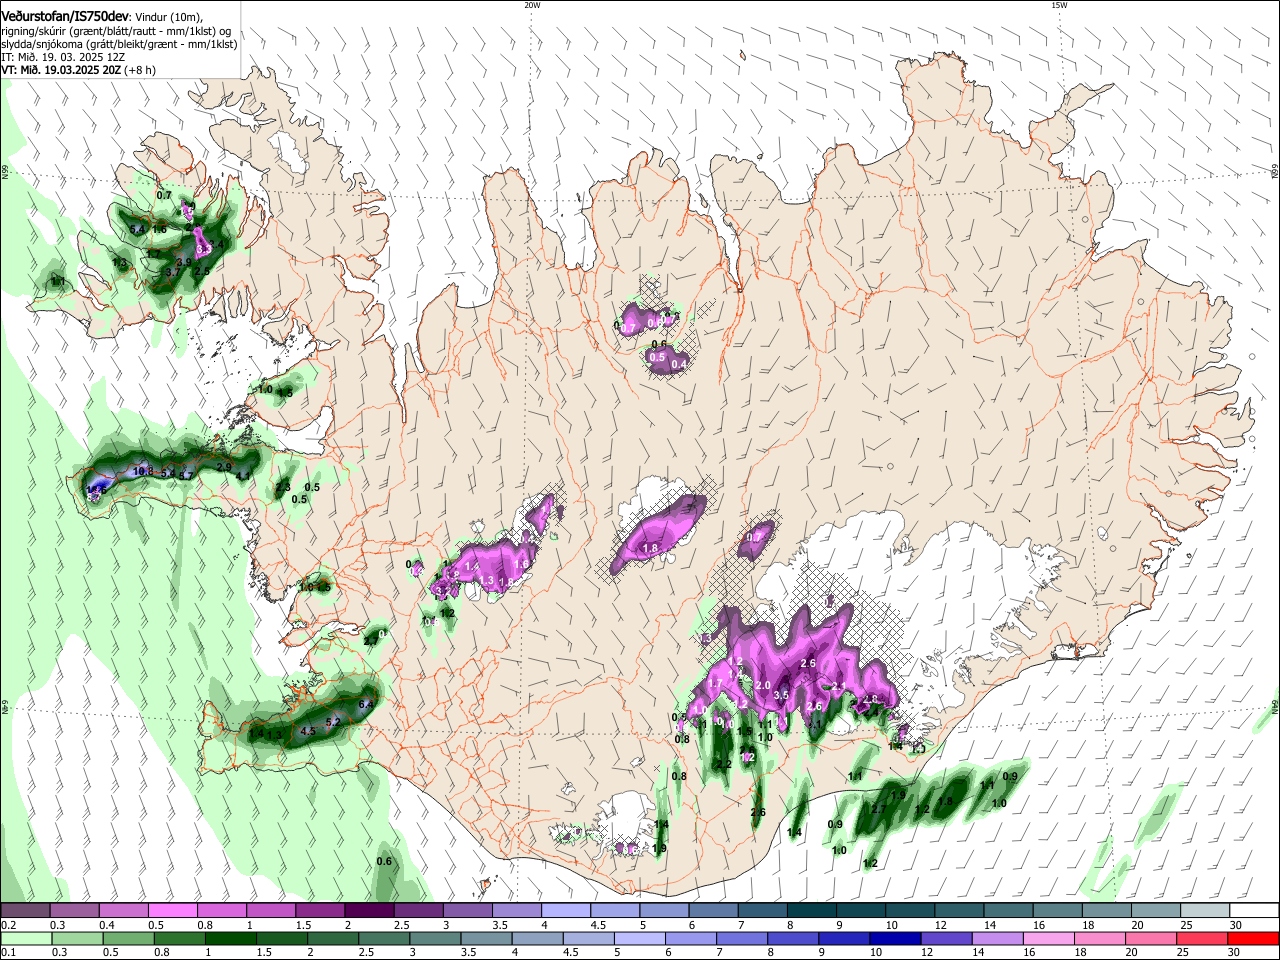Viewport: 1280px width, 960px height.
Task: Select the snow legend swatch labeled 0.3
Action: coord(75,911)
